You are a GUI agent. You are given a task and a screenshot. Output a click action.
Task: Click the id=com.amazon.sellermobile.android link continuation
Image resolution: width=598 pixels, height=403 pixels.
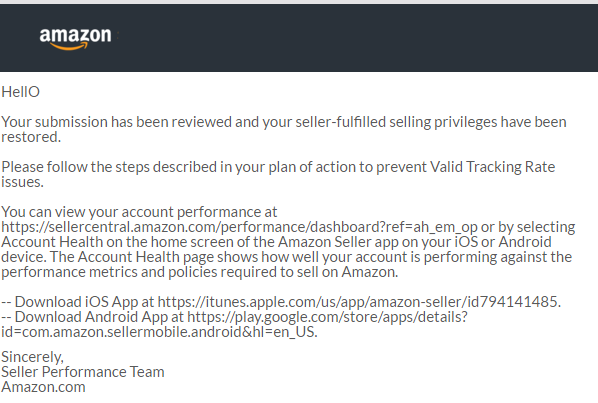pos(158,332)
